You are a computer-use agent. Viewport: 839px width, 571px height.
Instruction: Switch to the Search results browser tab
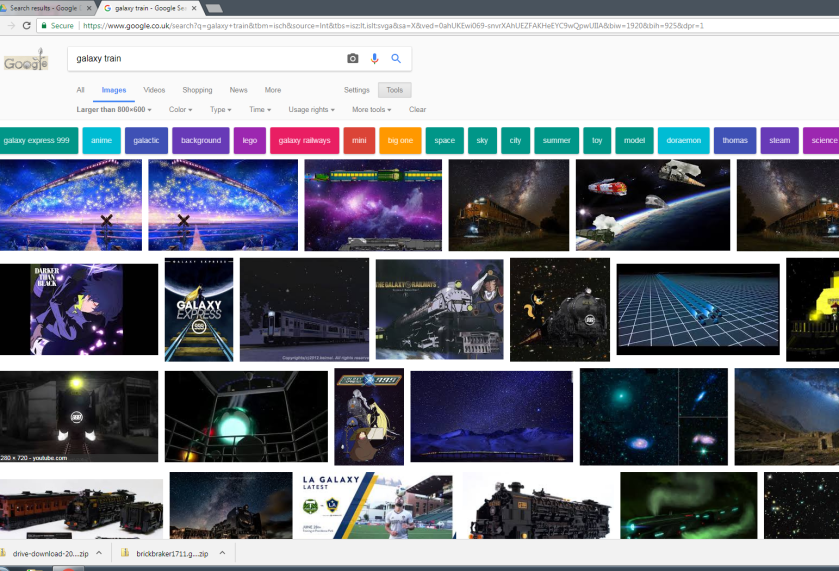(x=45, y=8)
